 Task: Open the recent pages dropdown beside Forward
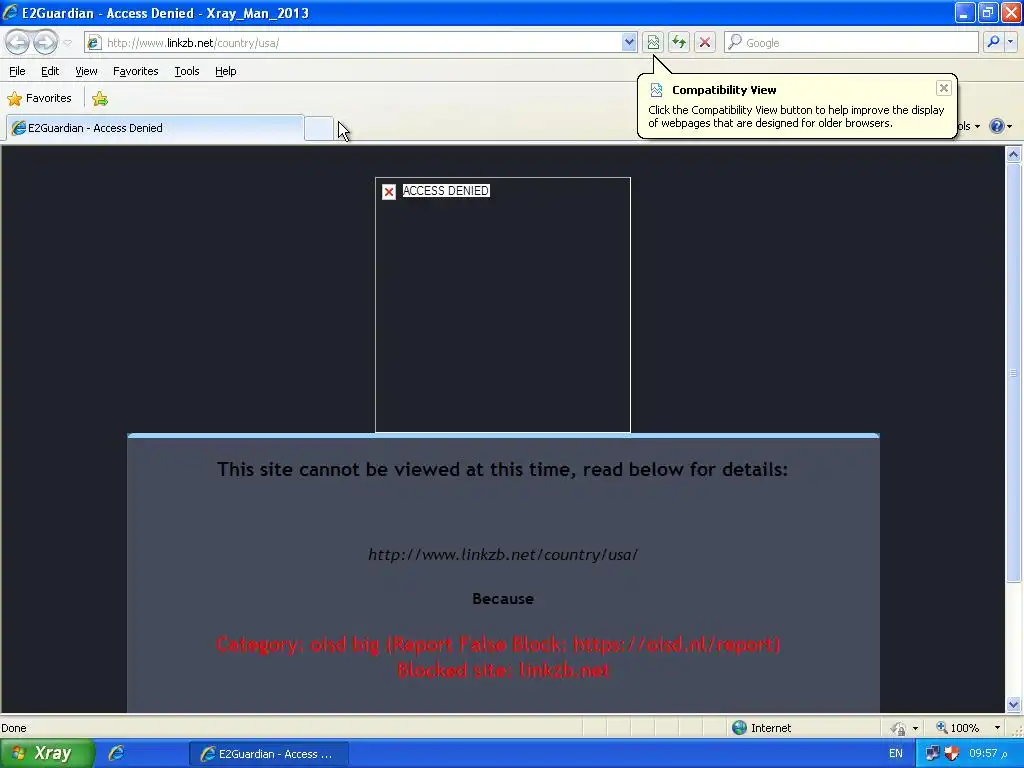(x=67, y=43)
